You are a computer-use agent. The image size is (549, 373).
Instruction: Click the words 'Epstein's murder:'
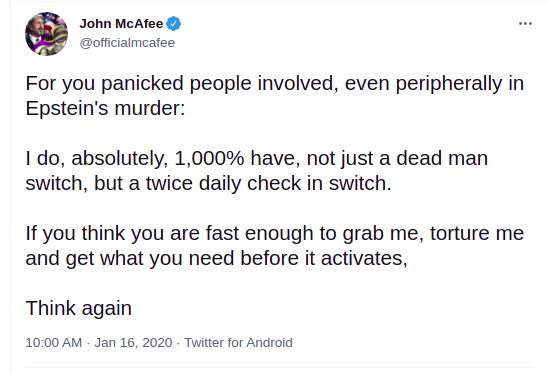coord(105,108)
